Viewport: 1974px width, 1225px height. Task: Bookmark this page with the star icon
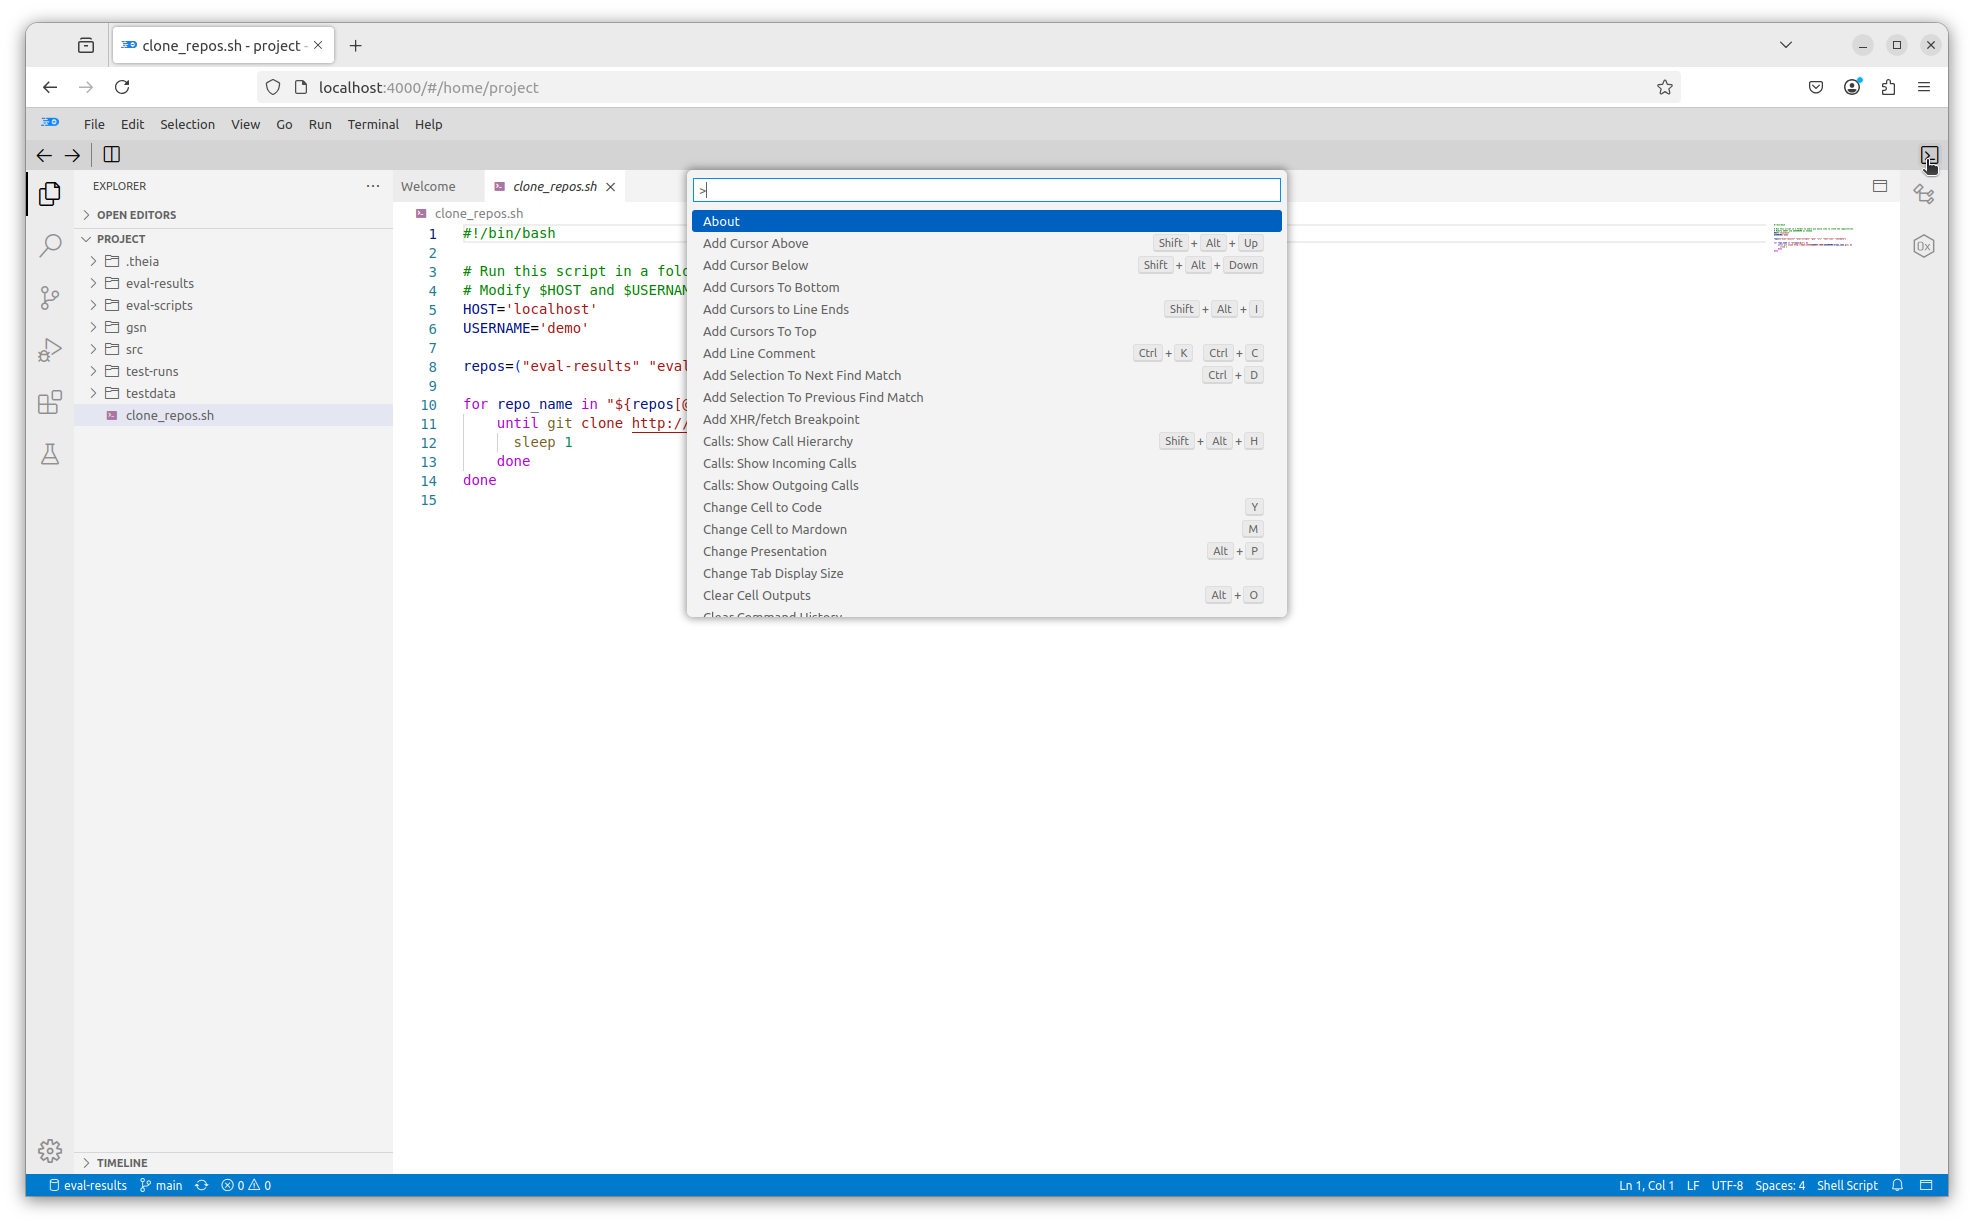tap(1665, 87)
